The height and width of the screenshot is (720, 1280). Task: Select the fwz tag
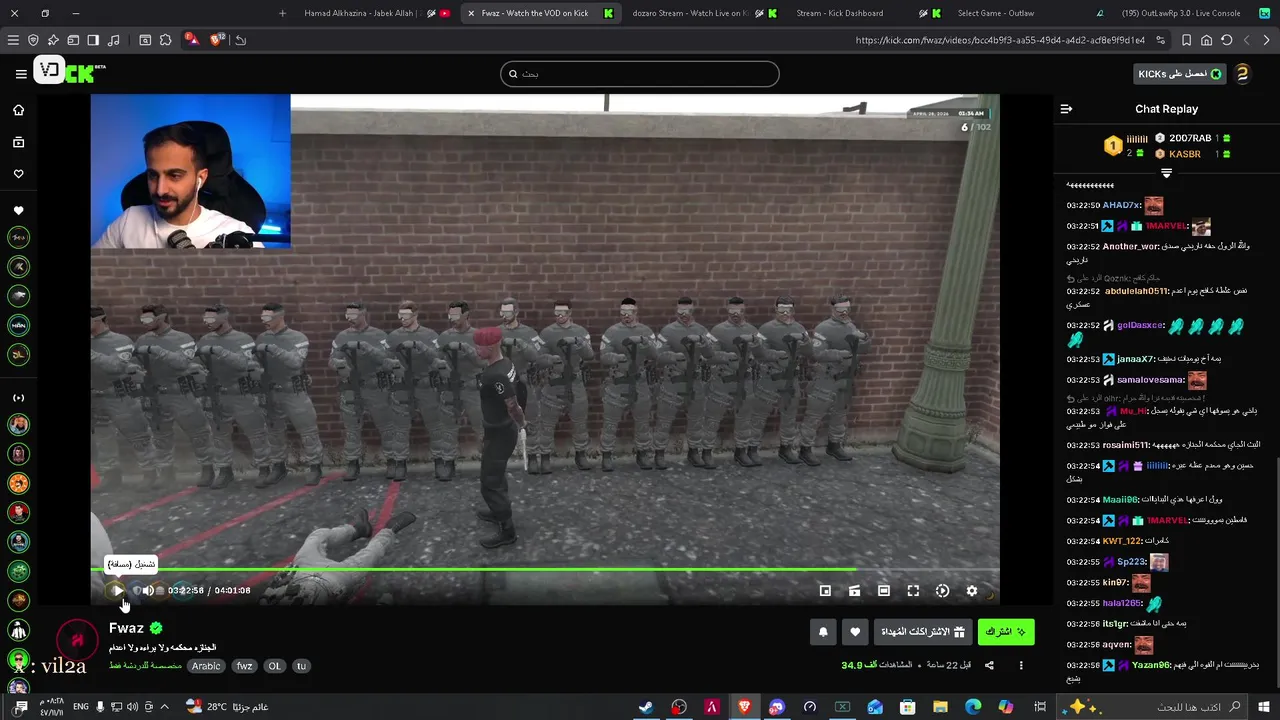[244, 666]
